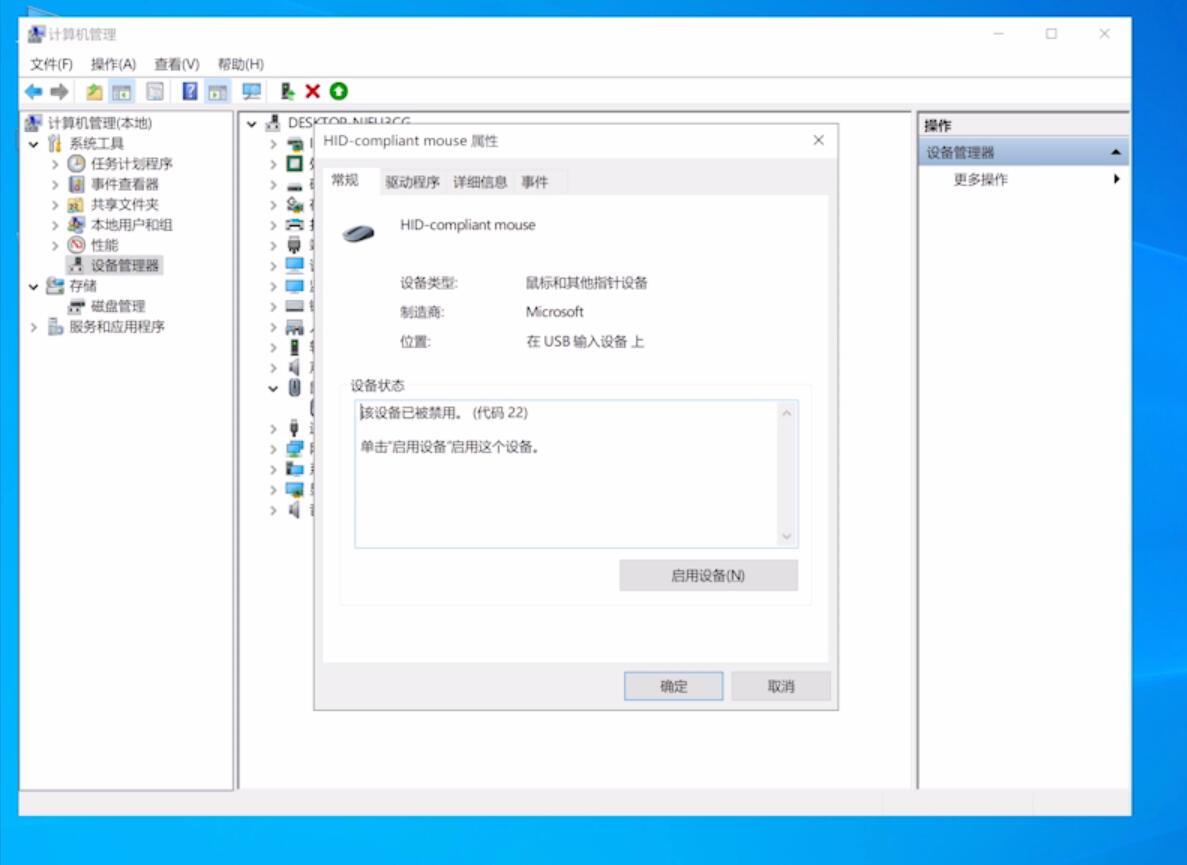Image resolution: width=1187 pixels, height=865 pixels.
Task: Collapse the 设备管理器 section in actions pane
Action: click(x=1116, y=153)
